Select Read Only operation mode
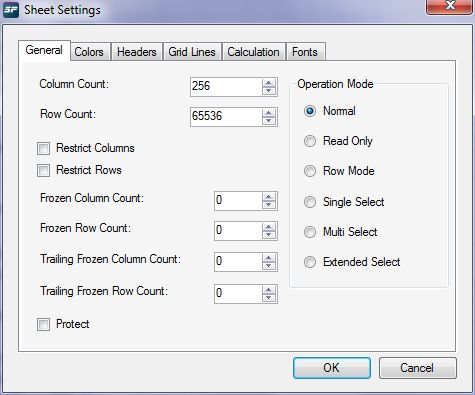This screenshot has width=475, height=395. 310,141
